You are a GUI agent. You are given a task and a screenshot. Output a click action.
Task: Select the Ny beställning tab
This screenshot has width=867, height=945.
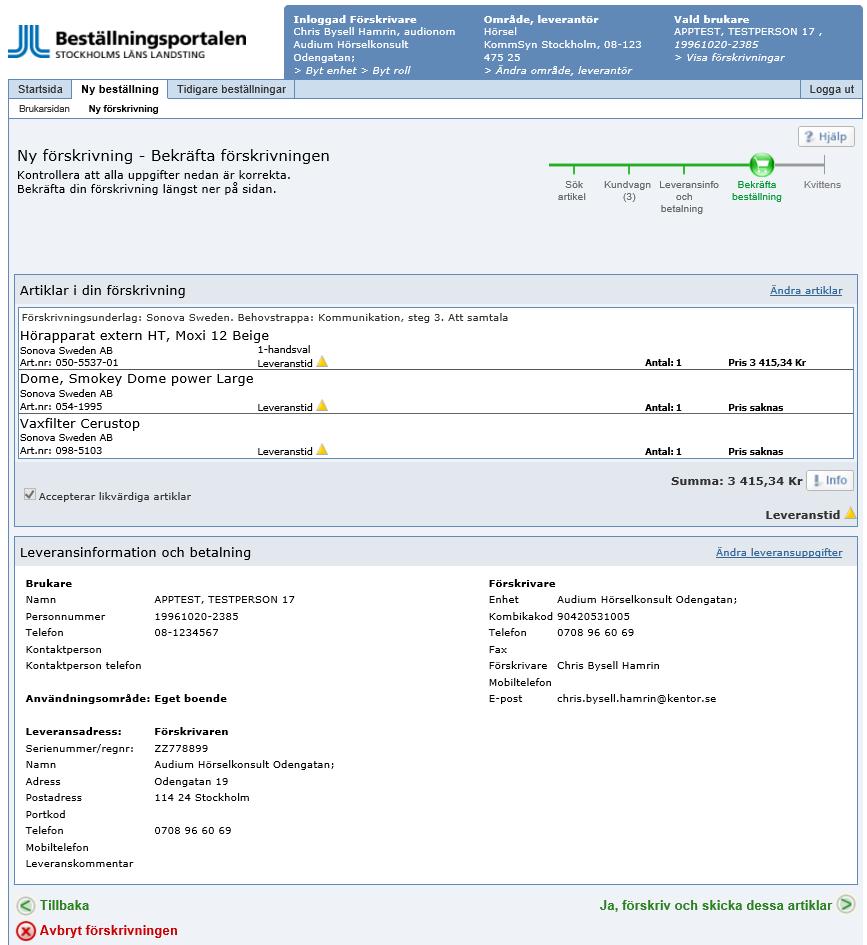[x=120, y=89]
